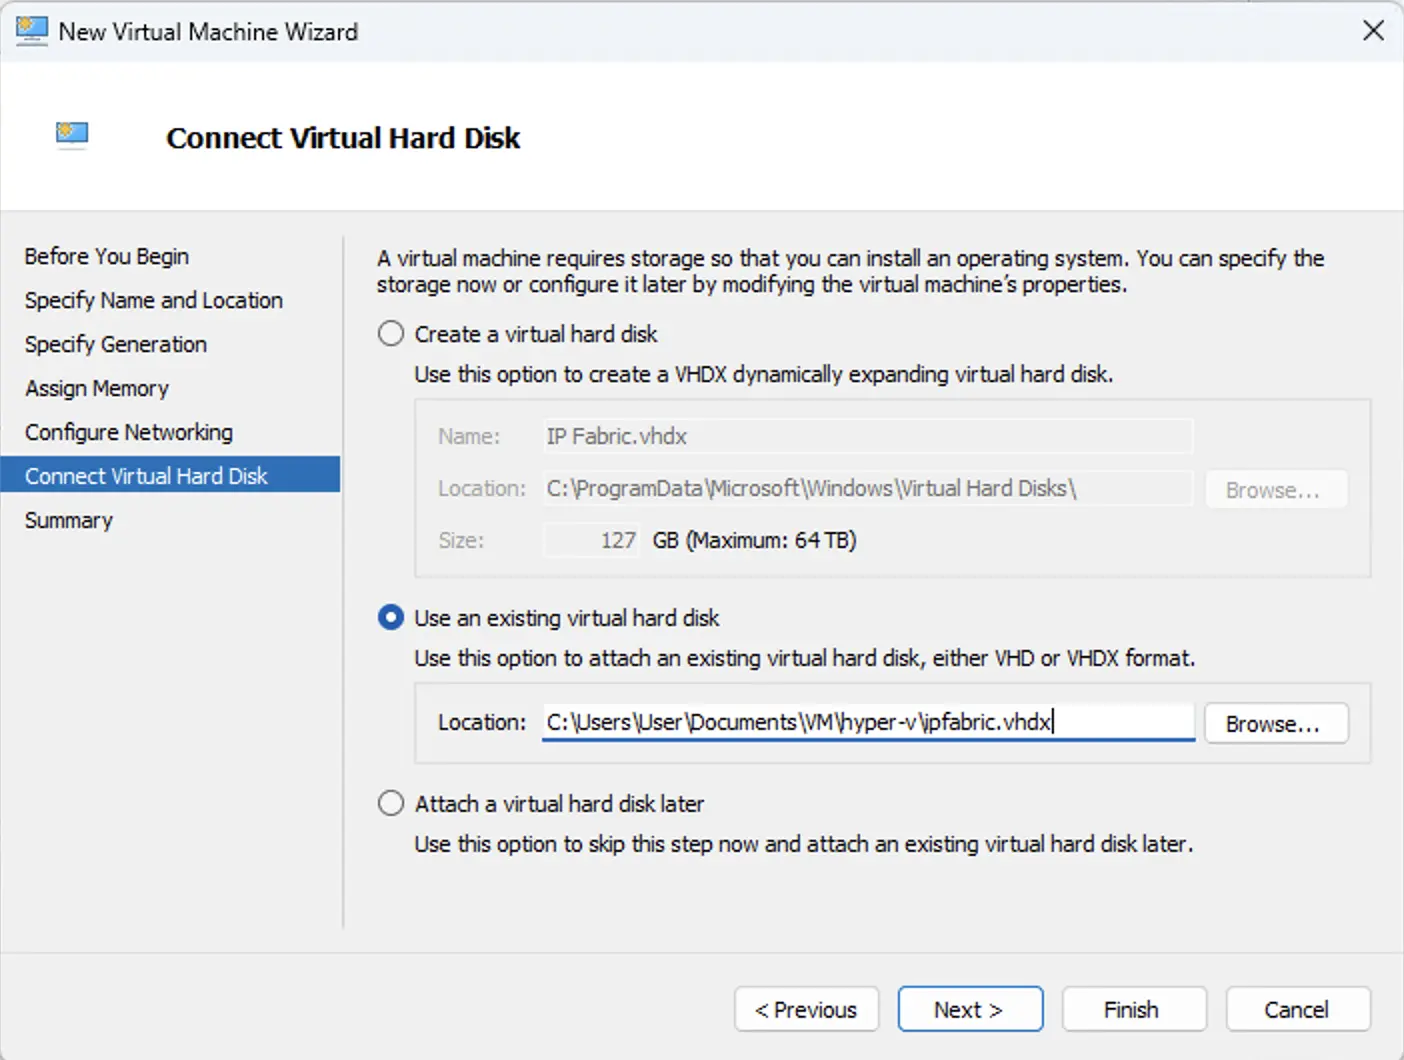1404x1060 pixels.
Task: Select the Specify Generation step
Action: (115, 344)
